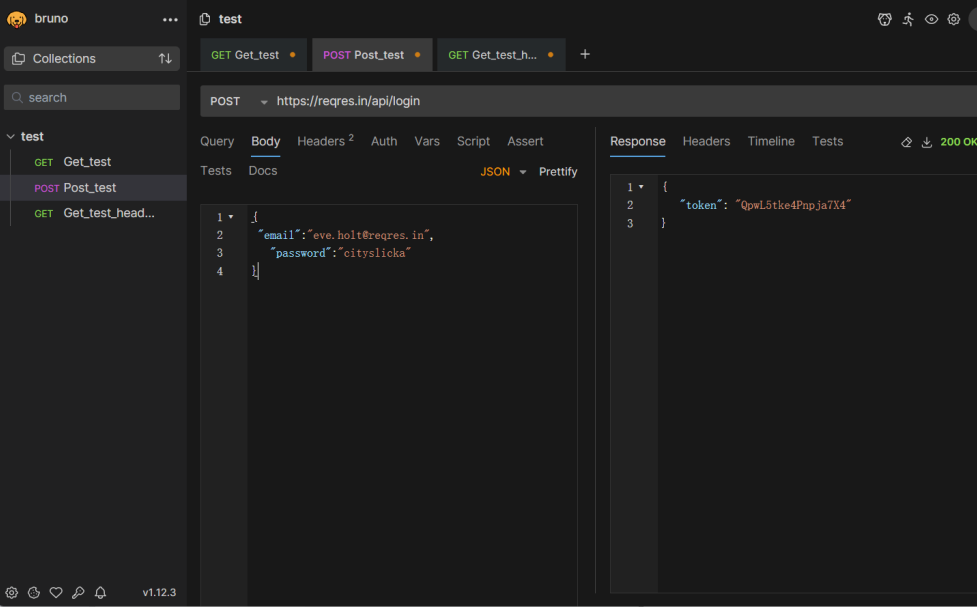Open the POST method dropdown arrow
Screen dimensions: 977x607
264,102
